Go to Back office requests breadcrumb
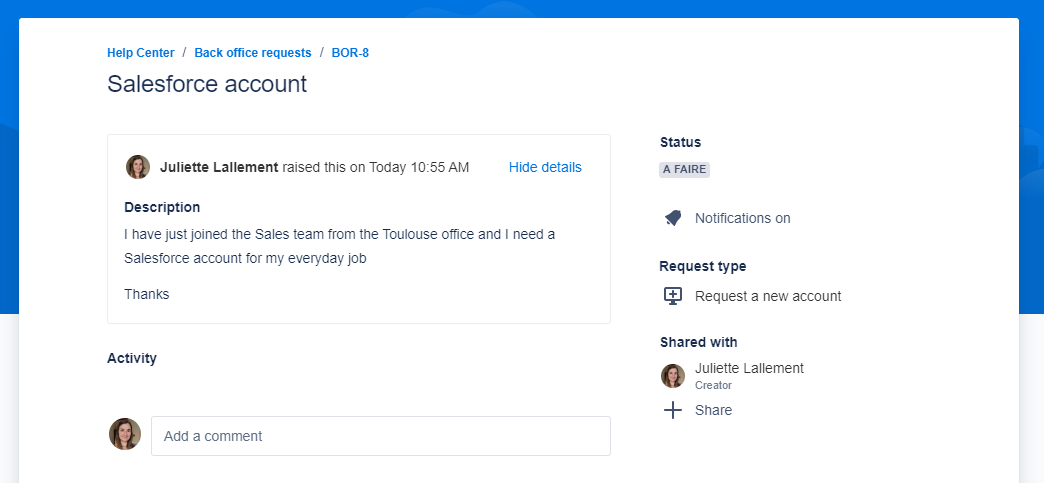Image resolution: width=1044 pixels, height=483 pixels. tap(253, 53)
